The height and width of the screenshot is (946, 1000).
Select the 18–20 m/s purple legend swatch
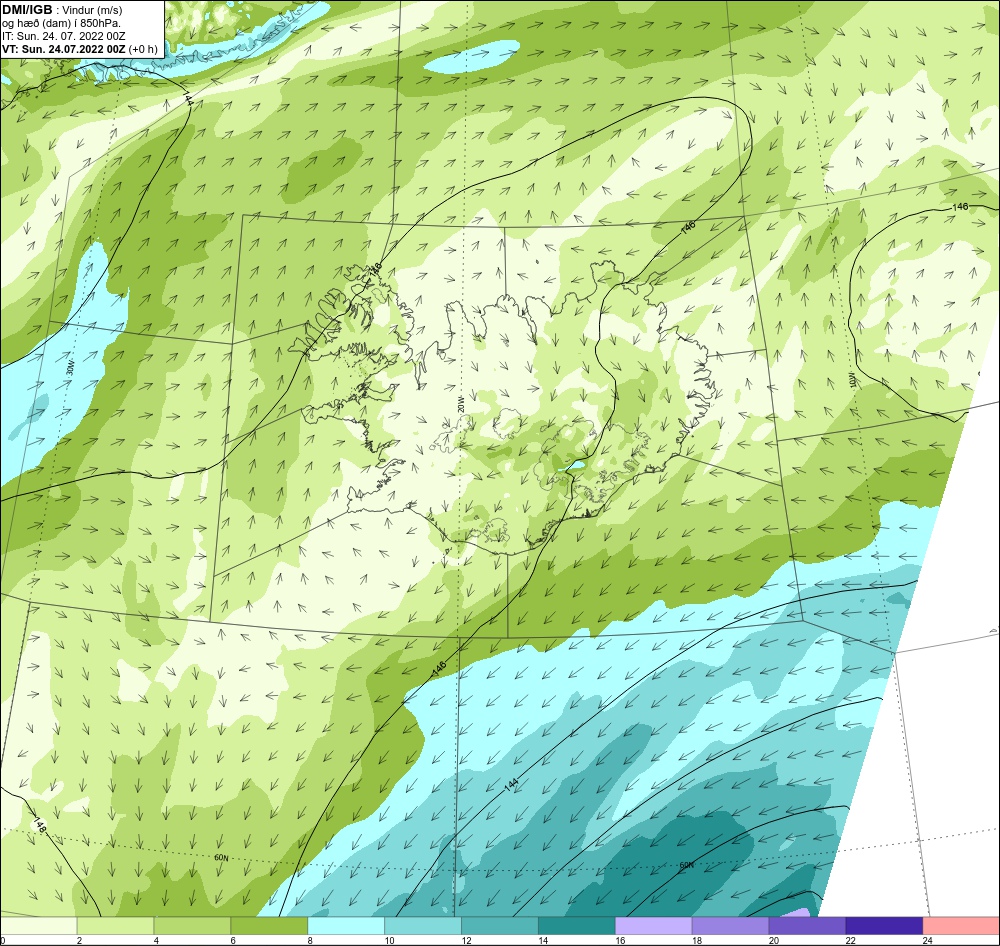pyautogui.click(x=730, y=926)
